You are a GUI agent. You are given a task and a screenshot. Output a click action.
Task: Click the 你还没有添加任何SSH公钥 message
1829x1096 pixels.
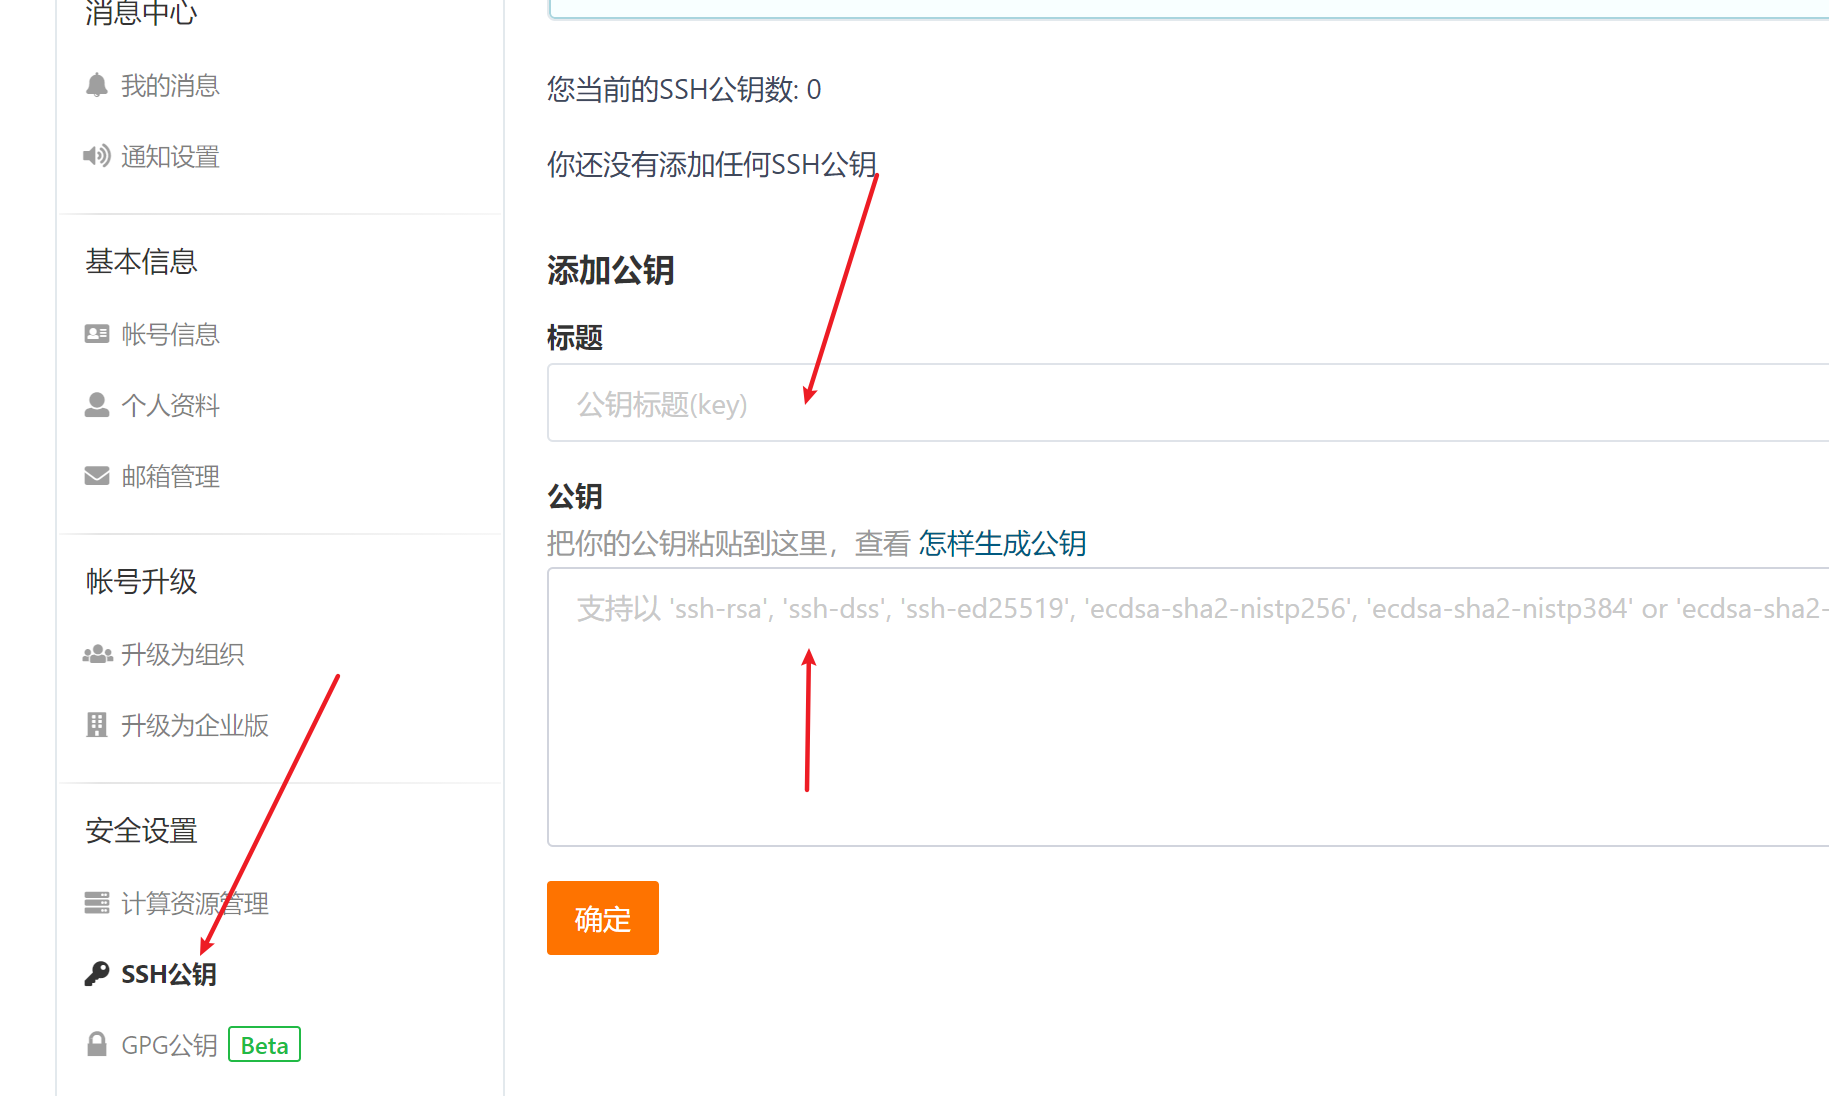tap(712, 165)
